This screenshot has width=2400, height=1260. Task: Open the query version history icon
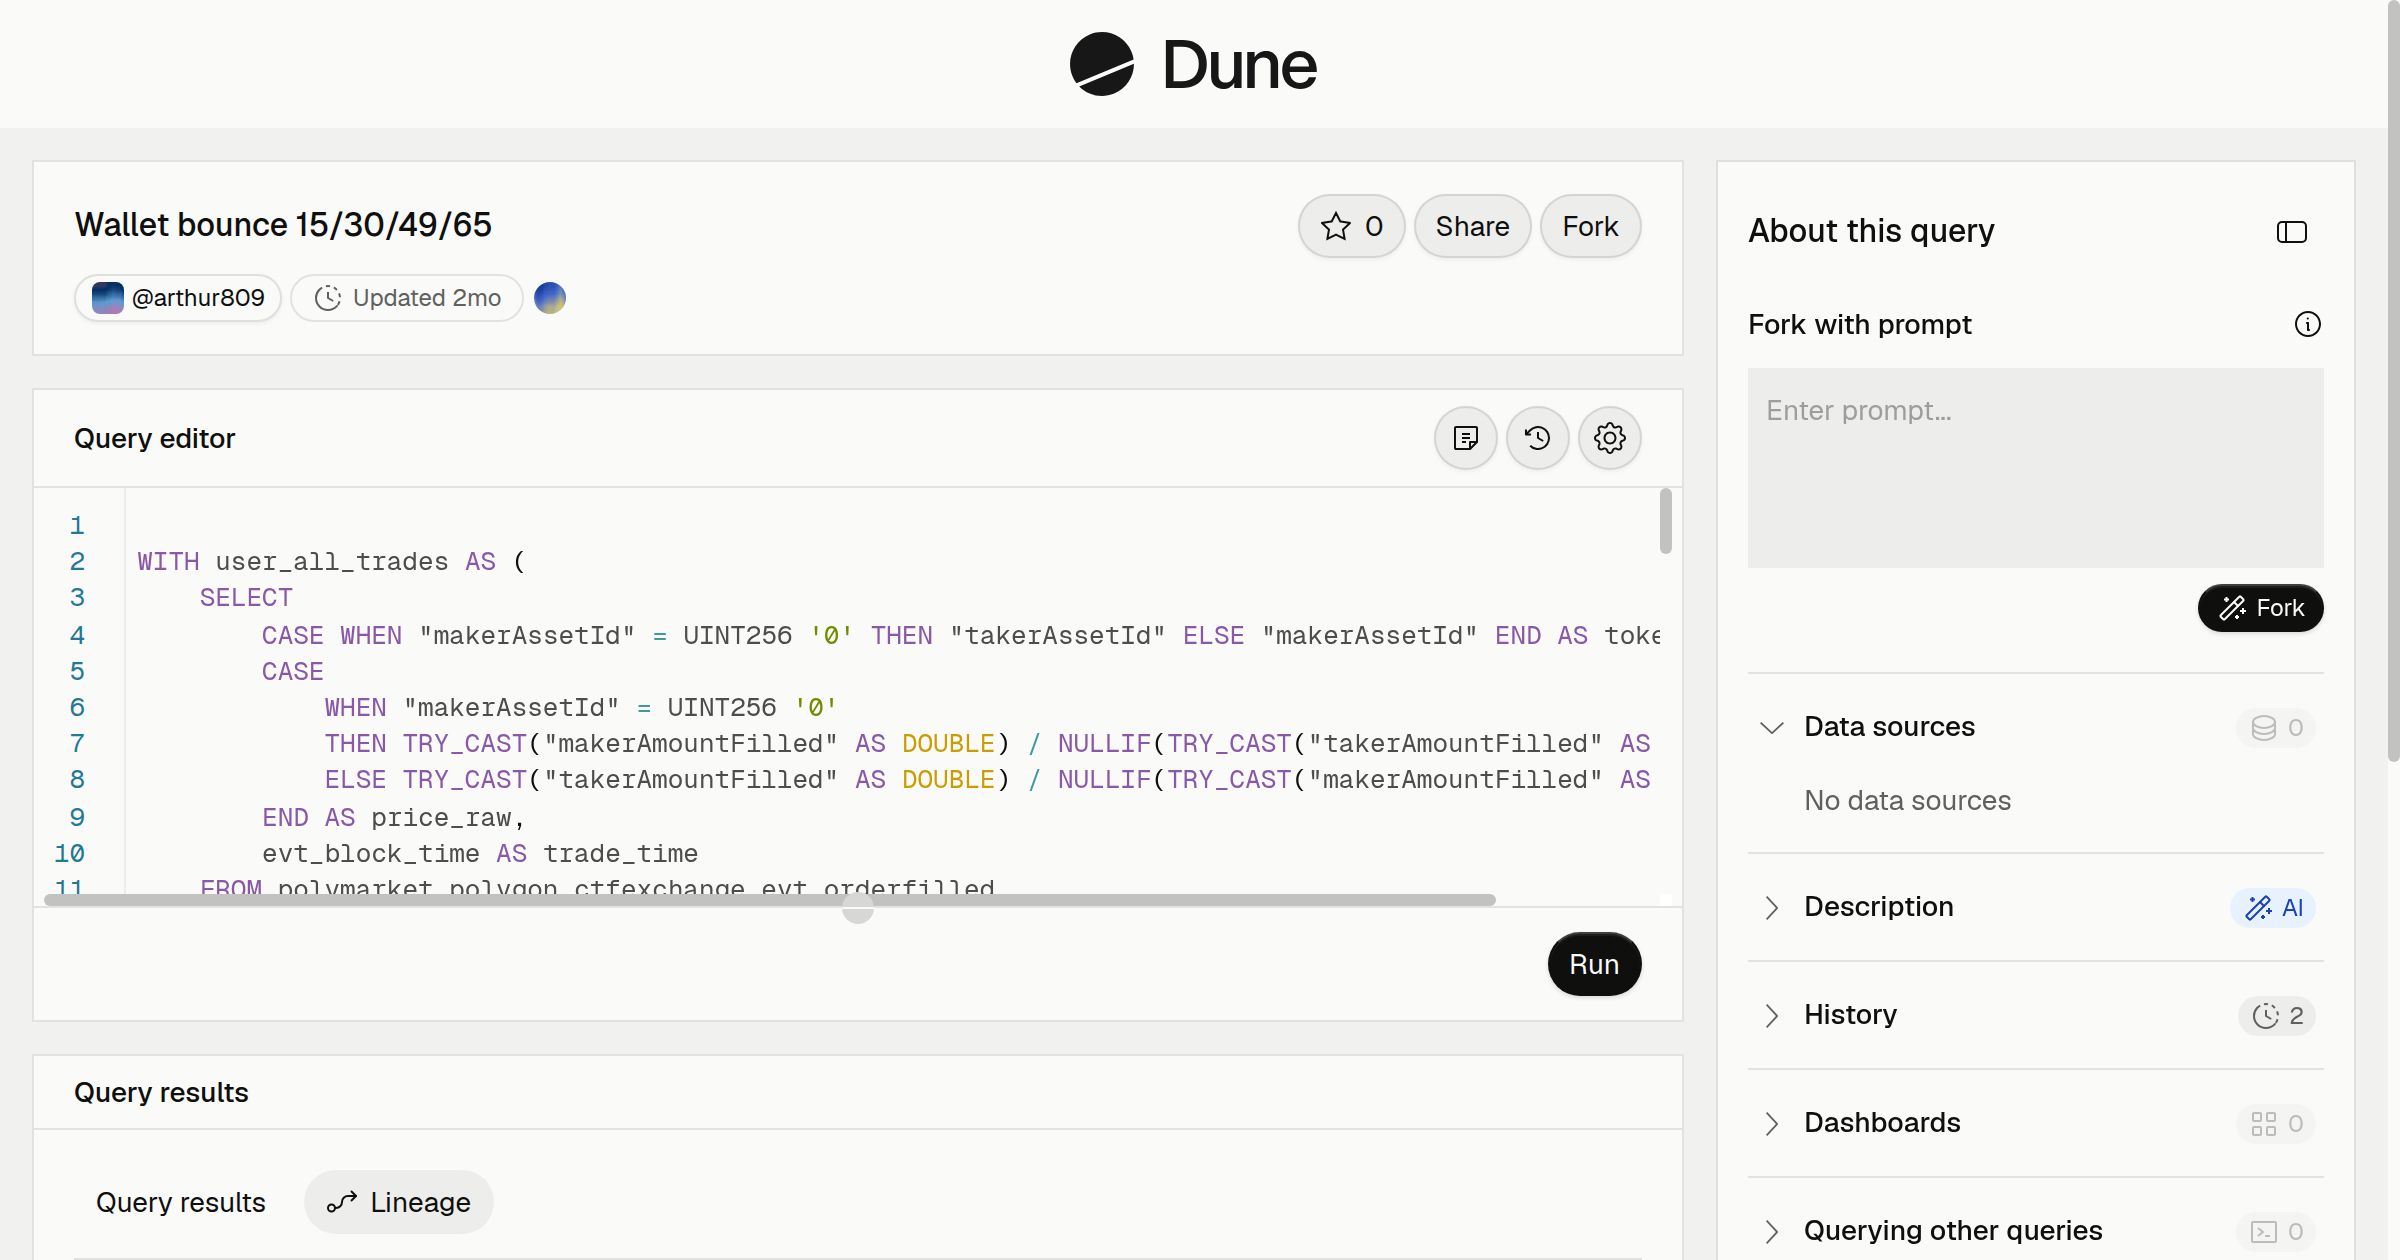tap(1537, 438)
